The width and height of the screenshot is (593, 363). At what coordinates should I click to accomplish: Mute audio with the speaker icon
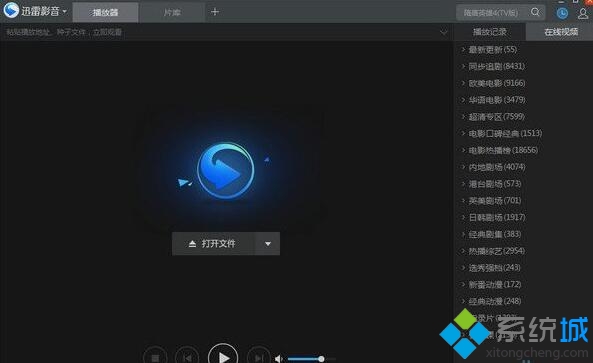pos(279,358)
